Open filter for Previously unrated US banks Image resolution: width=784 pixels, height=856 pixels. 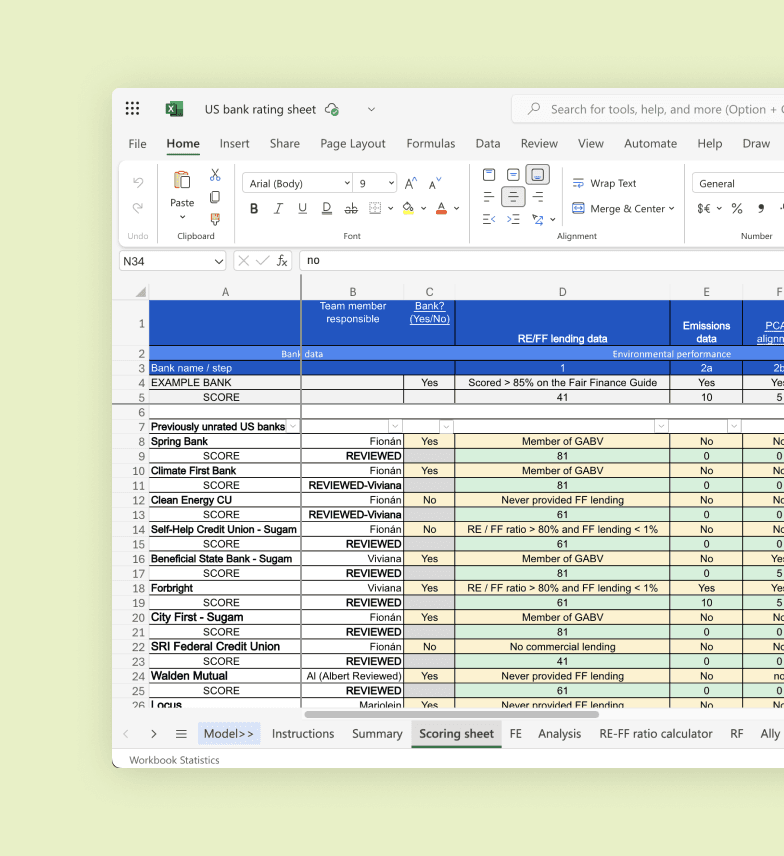[x=293, y=426]
